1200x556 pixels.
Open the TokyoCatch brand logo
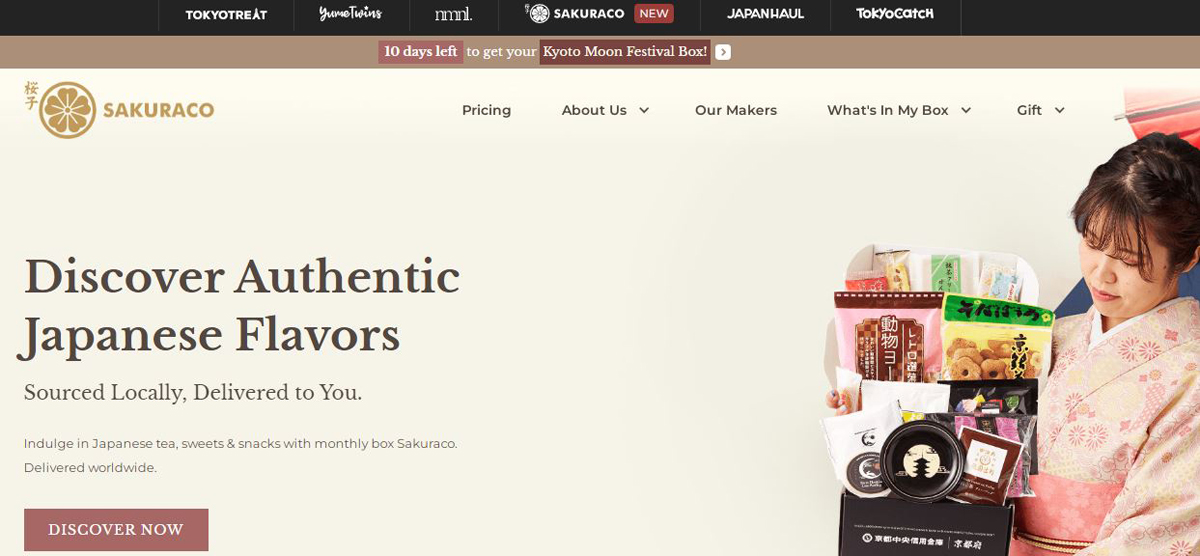point(894,14)
